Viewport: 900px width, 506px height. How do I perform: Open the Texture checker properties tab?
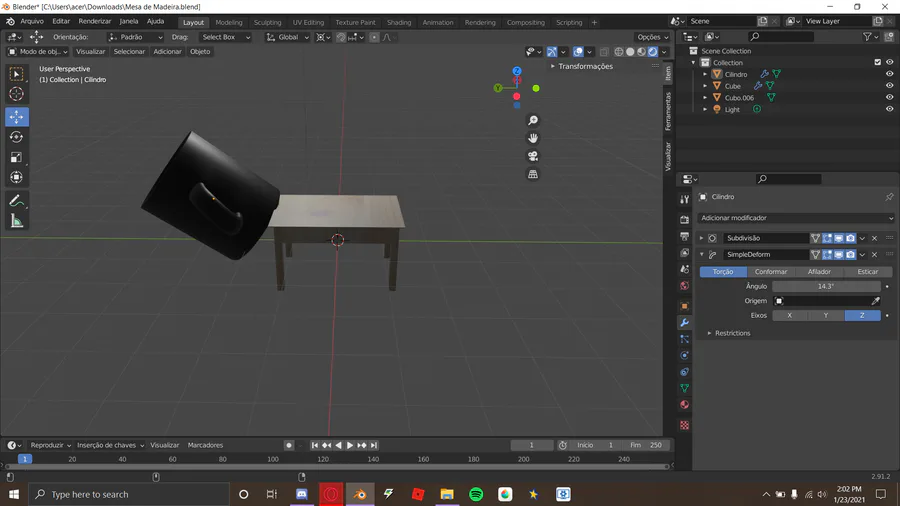pyautogui.click(x=684, y=426)
